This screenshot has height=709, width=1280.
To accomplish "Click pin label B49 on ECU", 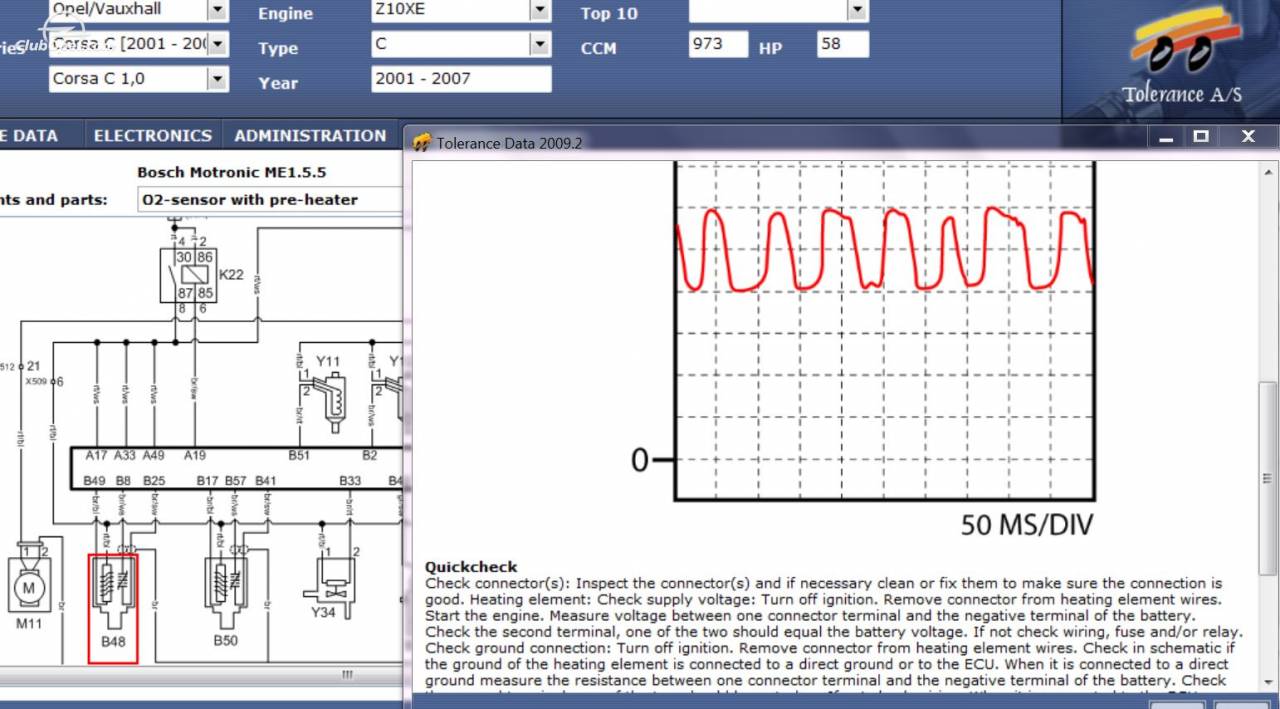I will pyautogui.click(x=95, y=481).
